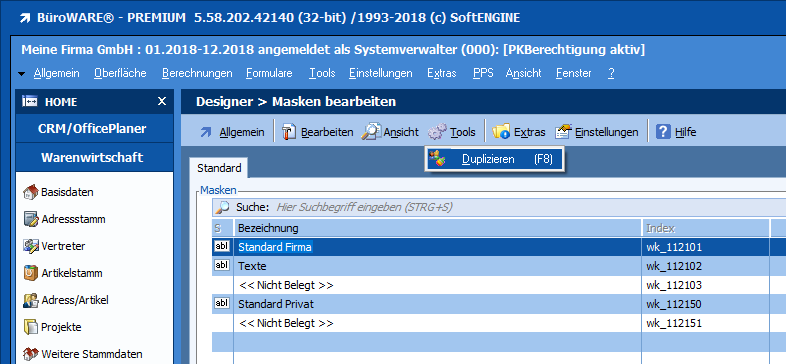Viewport: 786px width, 364px height.
Task: Open Ansicht in the Designer toolbar
Action: point(401,132)
